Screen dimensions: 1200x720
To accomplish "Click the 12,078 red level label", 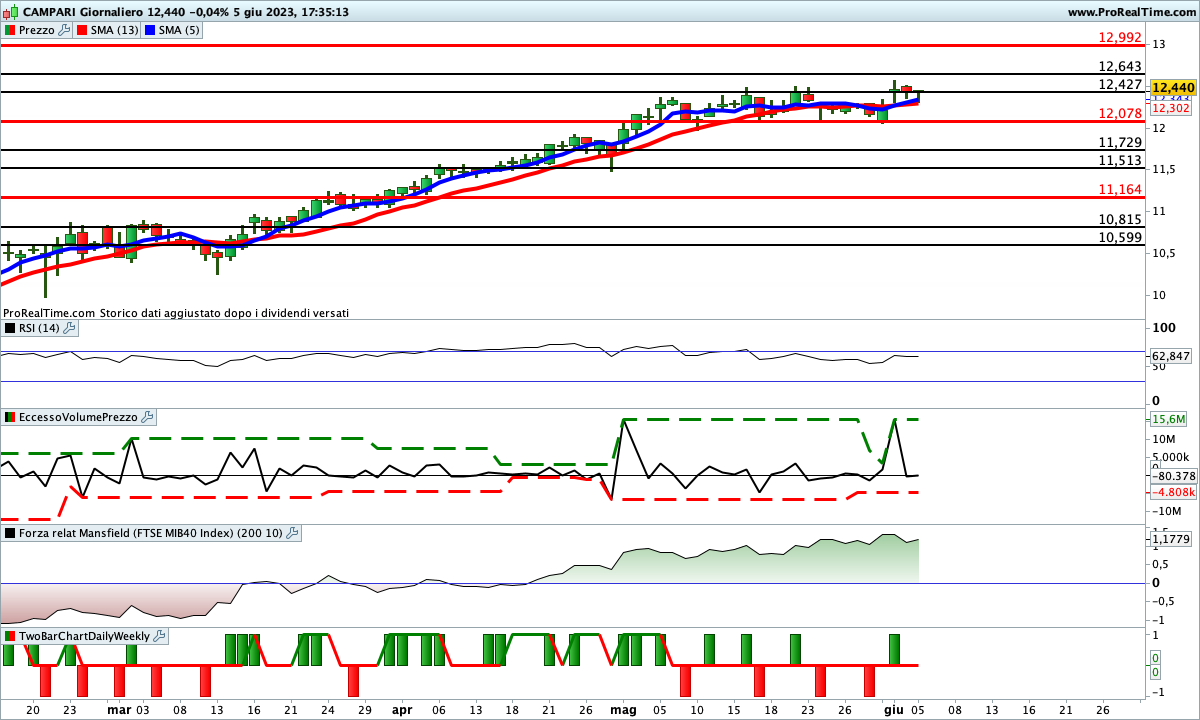I will pyautogui.click(x=1120, y=113).
